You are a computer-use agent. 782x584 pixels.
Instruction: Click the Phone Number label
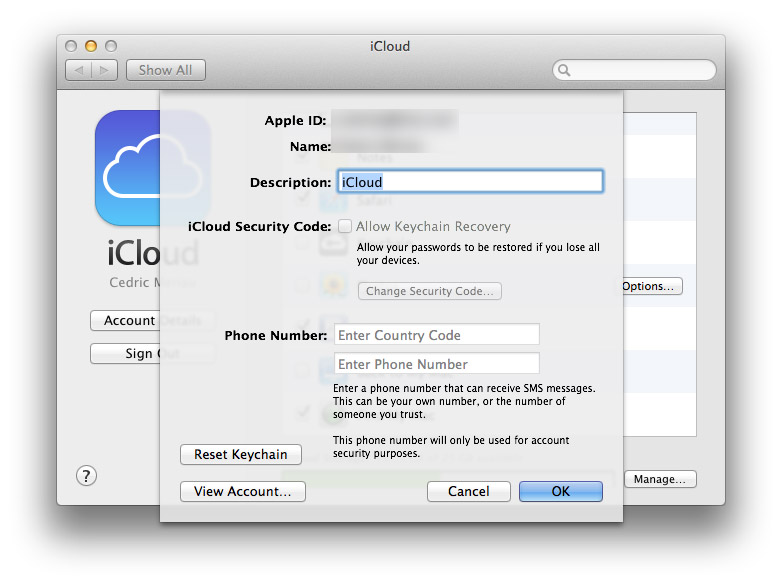[x=276, y=335]
